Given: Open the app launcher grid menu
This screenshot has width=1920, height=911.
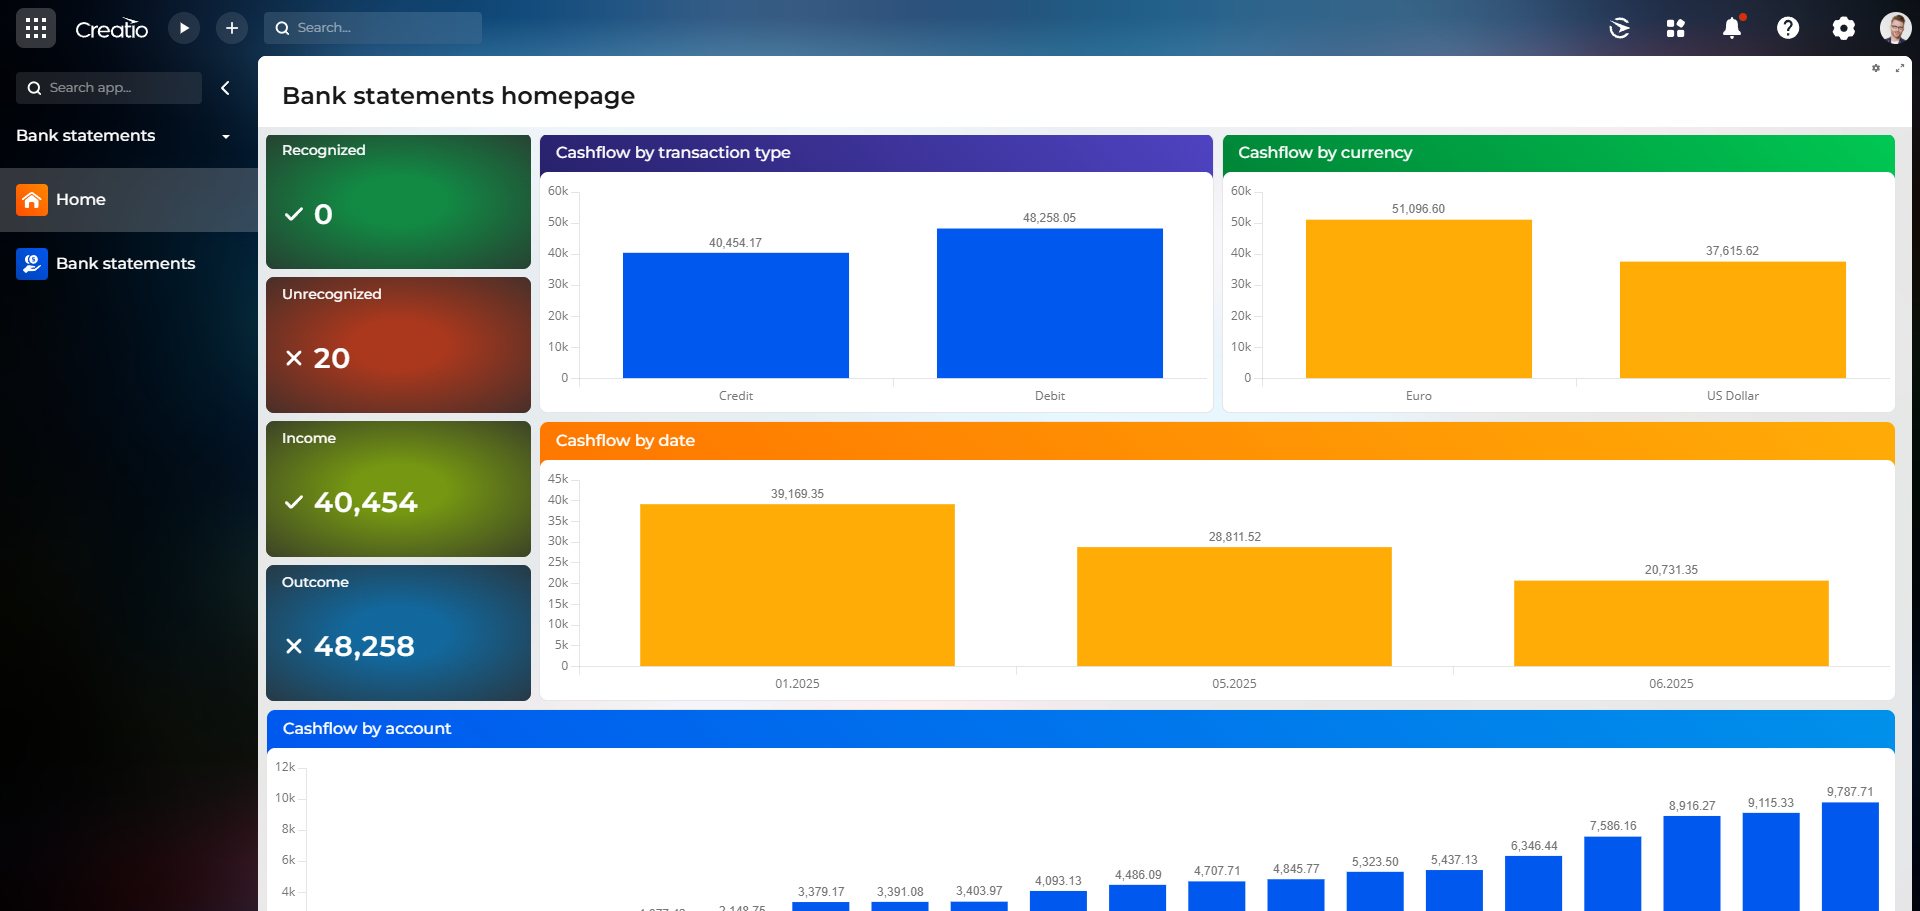Looking at the screenshot, I should [x=36, y=28].
